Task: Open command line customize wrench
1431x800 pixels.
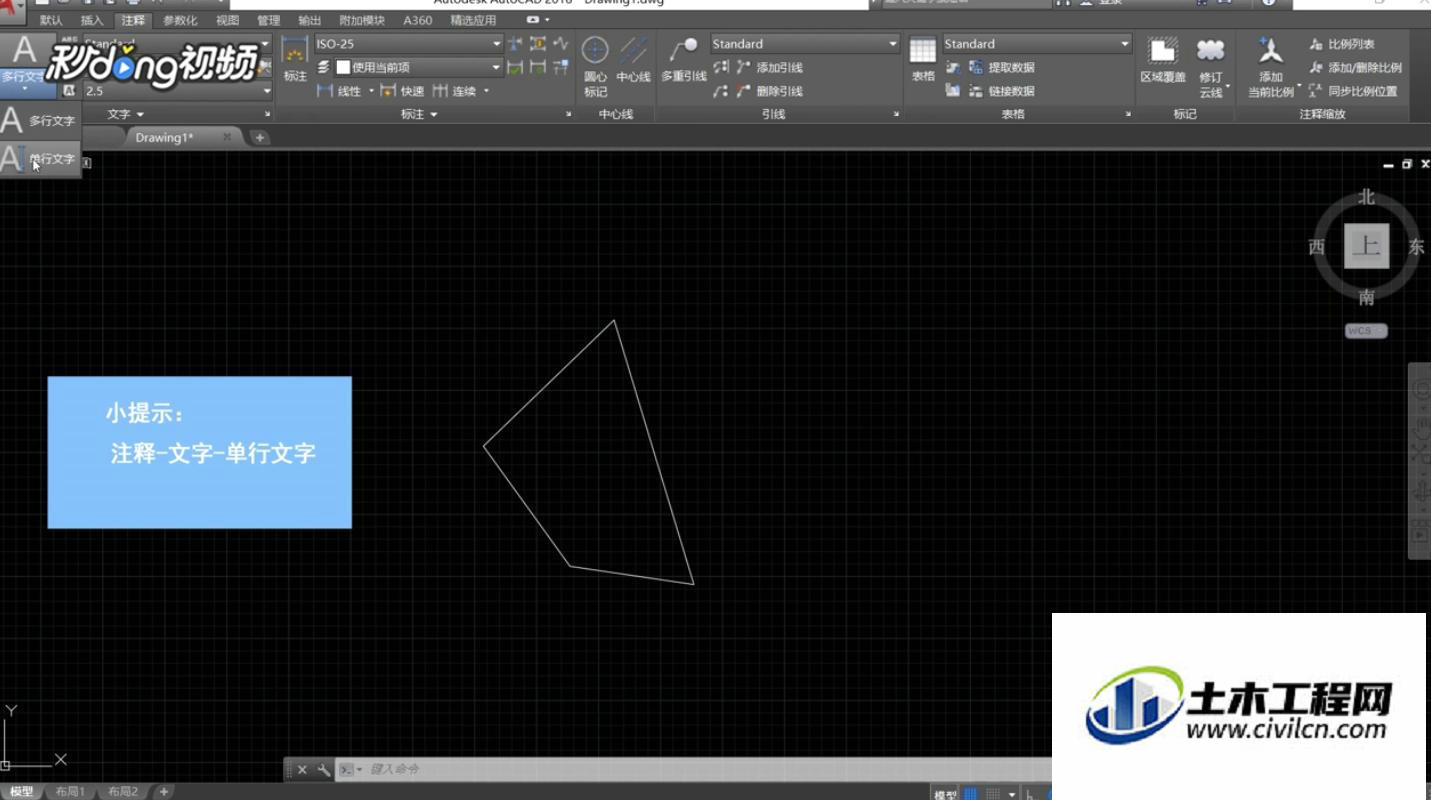Action: click(323, 770)
